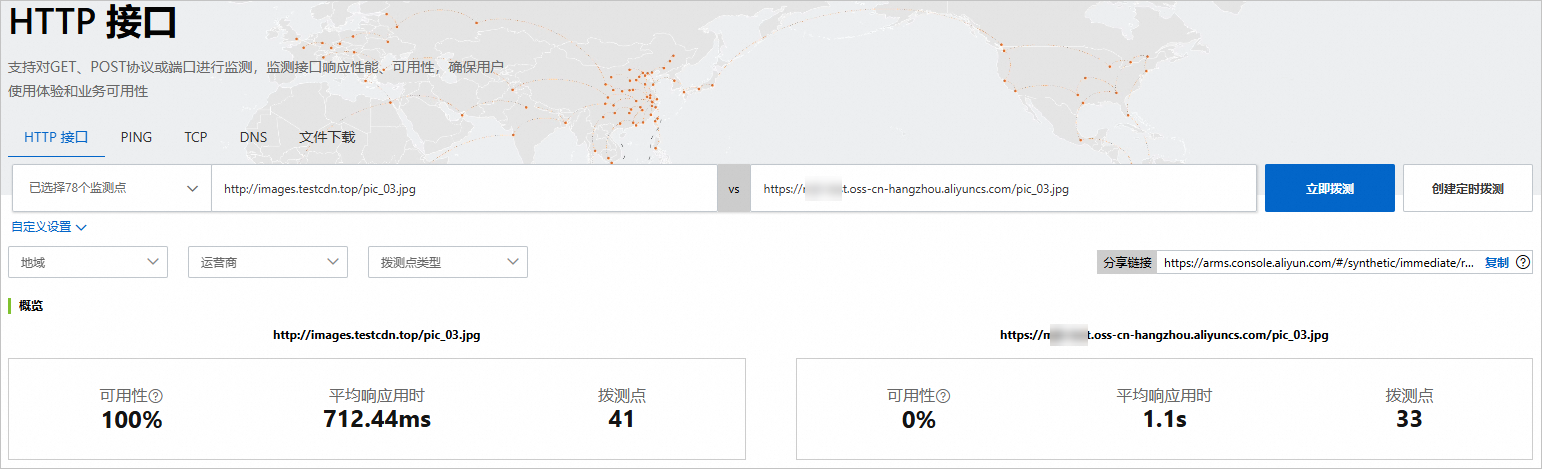The image size is (1542, 469).
Task: Open the 已选择78个监测点 dropdown
Action: click(x=112, y=188)
